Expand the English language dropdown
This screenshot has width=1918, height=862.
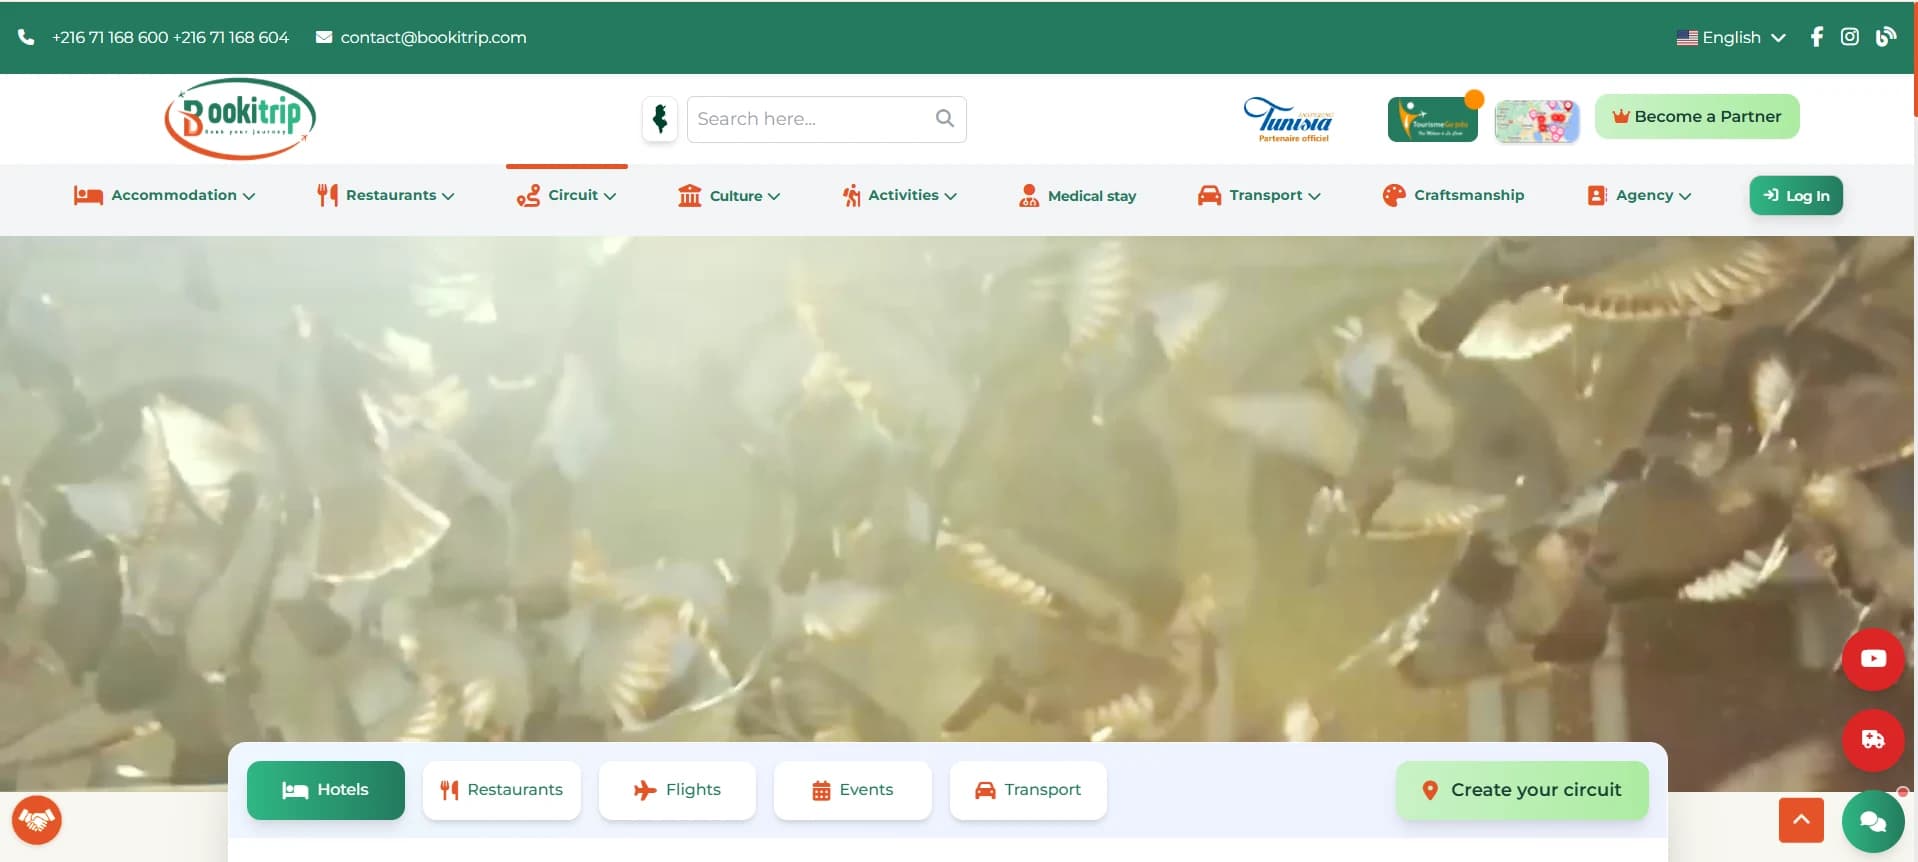click(1731, 37)
